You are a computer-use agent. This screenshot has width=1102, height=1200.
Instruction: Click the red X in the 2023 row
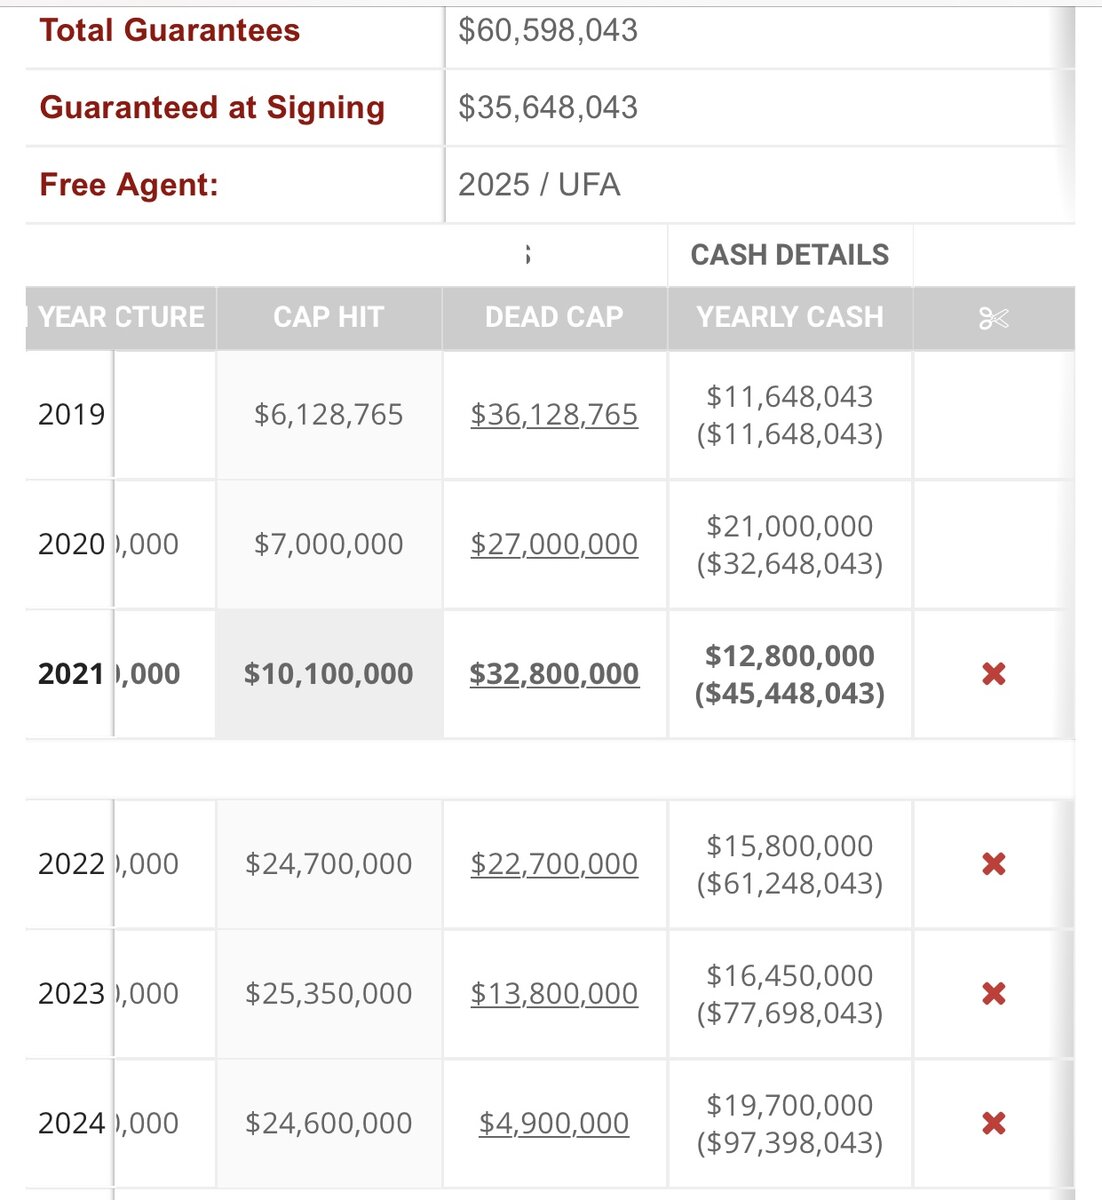coord(993,993)
